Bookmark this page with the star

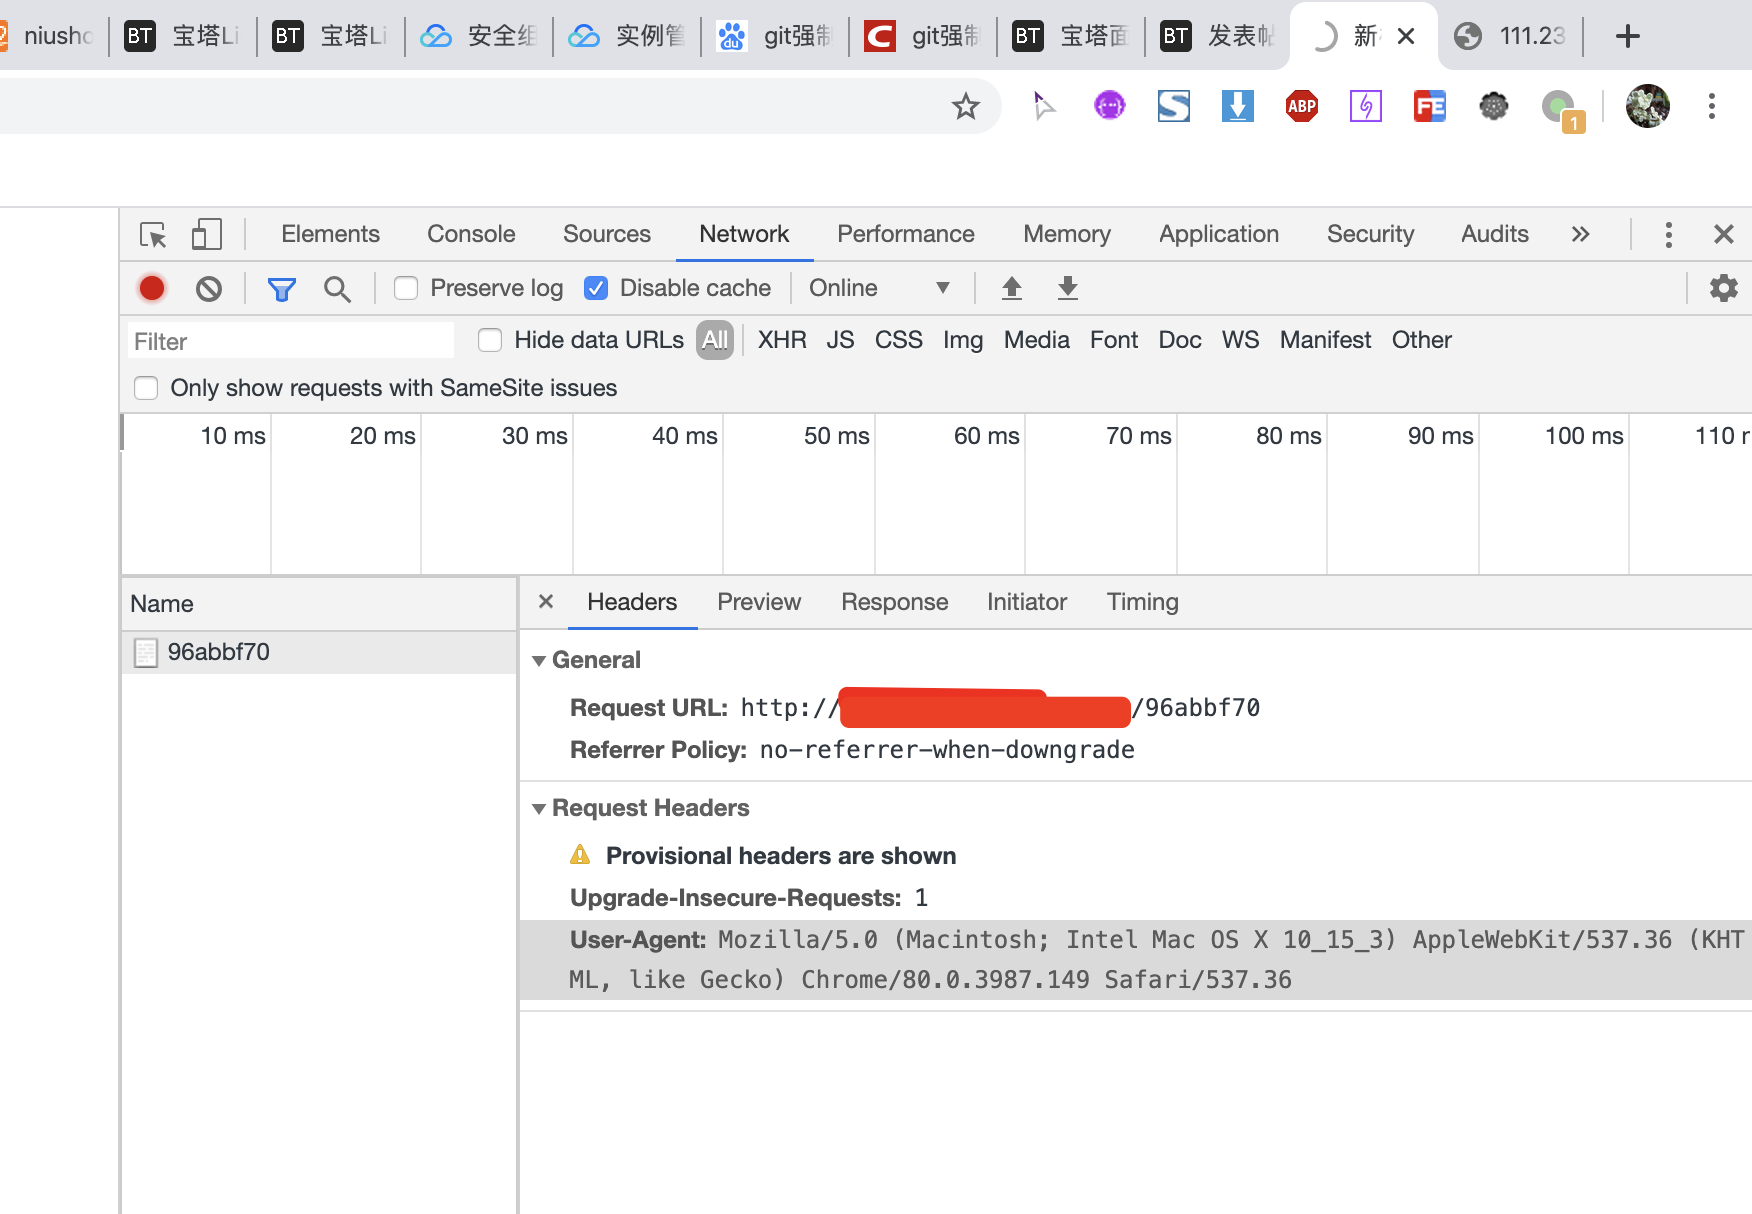point(965,106)
